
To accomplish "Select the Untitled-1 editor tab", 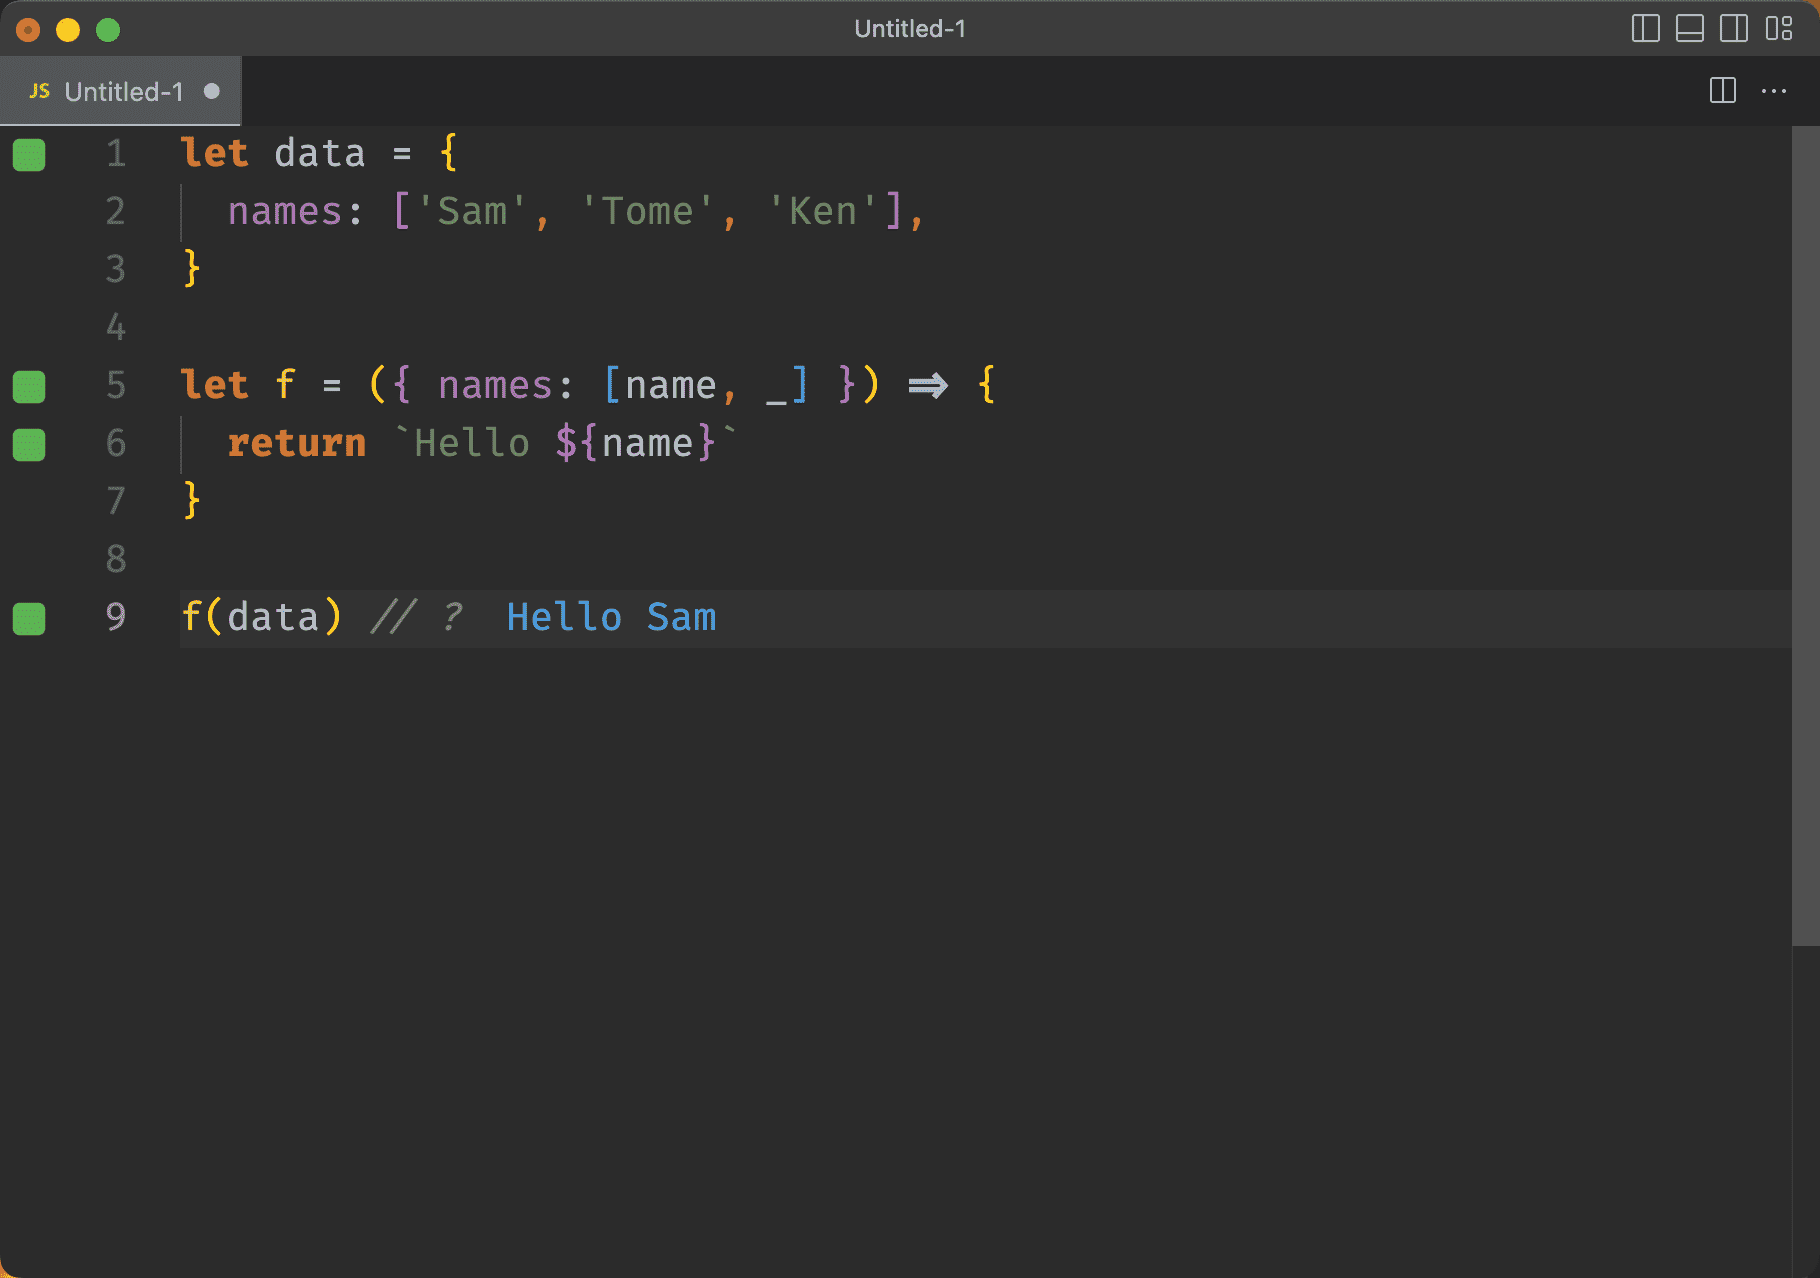I will 123,92.
